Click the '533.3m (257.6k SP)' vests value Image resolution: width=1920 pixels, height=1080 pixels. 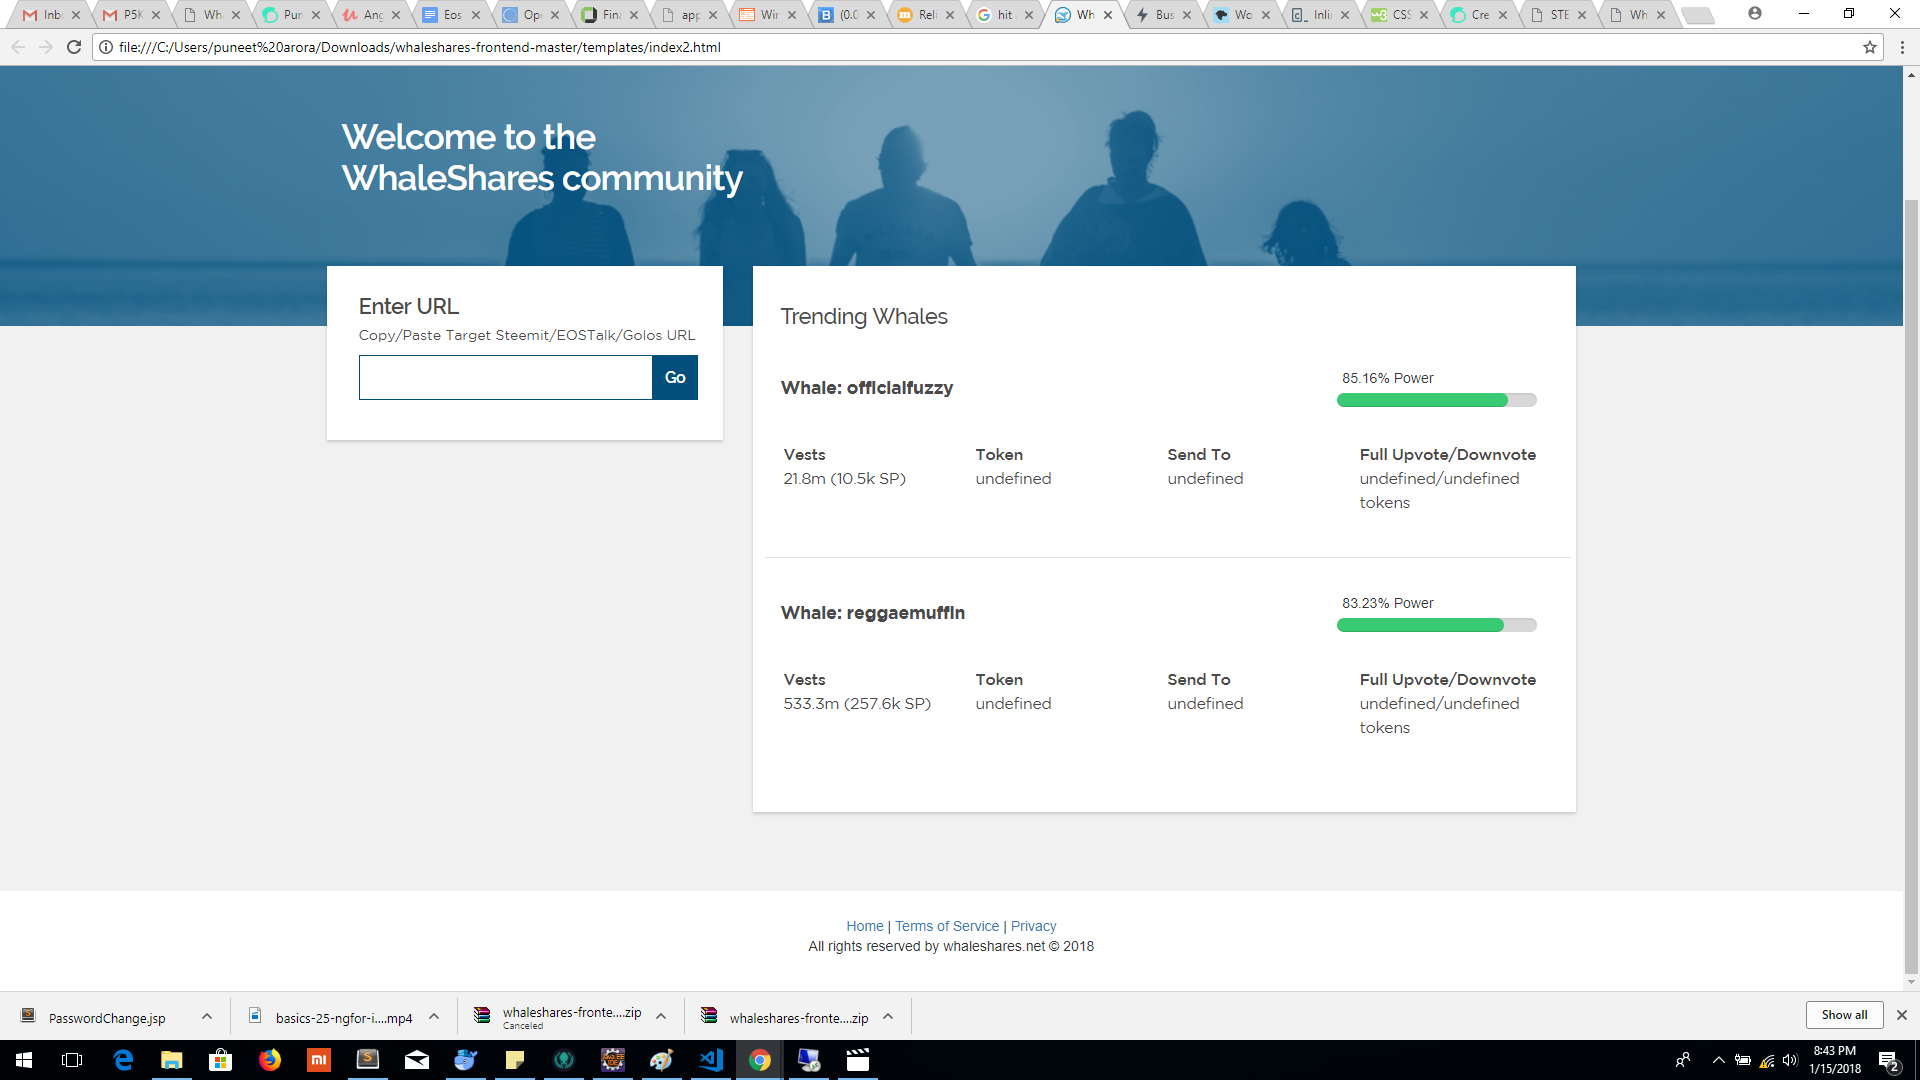coord(857,704)
